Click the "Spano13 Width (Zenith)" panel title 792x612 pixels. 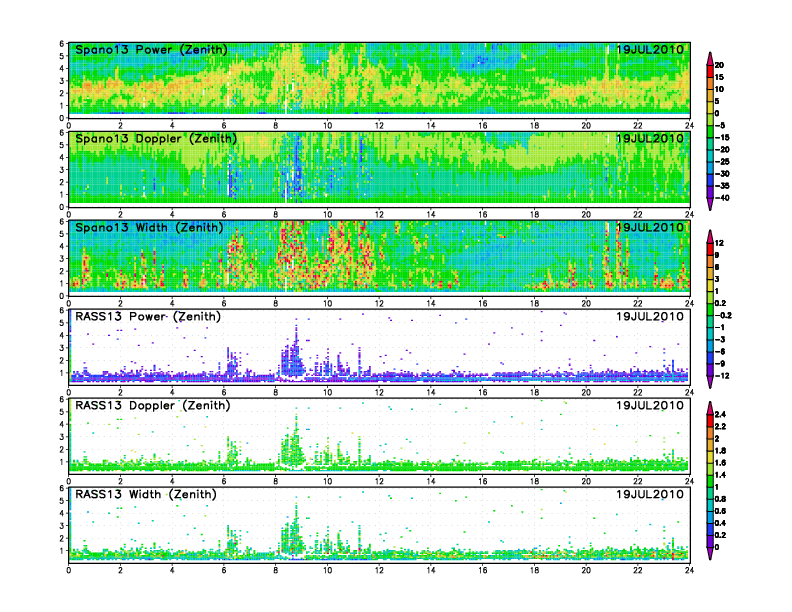149,227
